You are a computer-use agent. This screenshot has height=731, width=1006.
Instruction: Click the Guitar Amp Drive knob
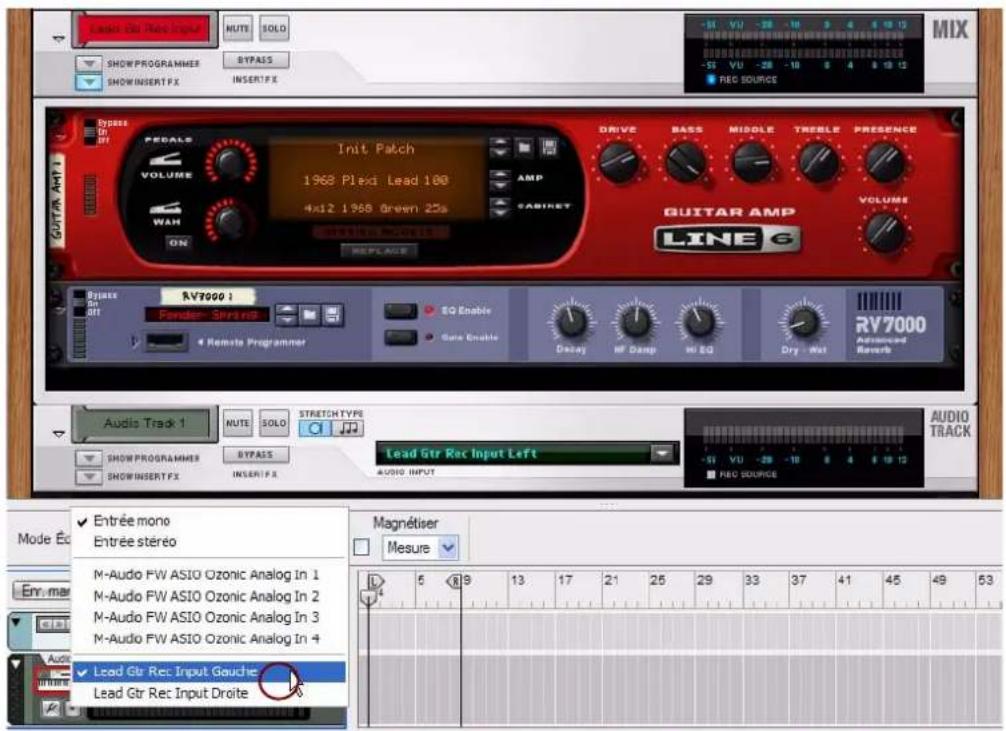click(618, 162)
